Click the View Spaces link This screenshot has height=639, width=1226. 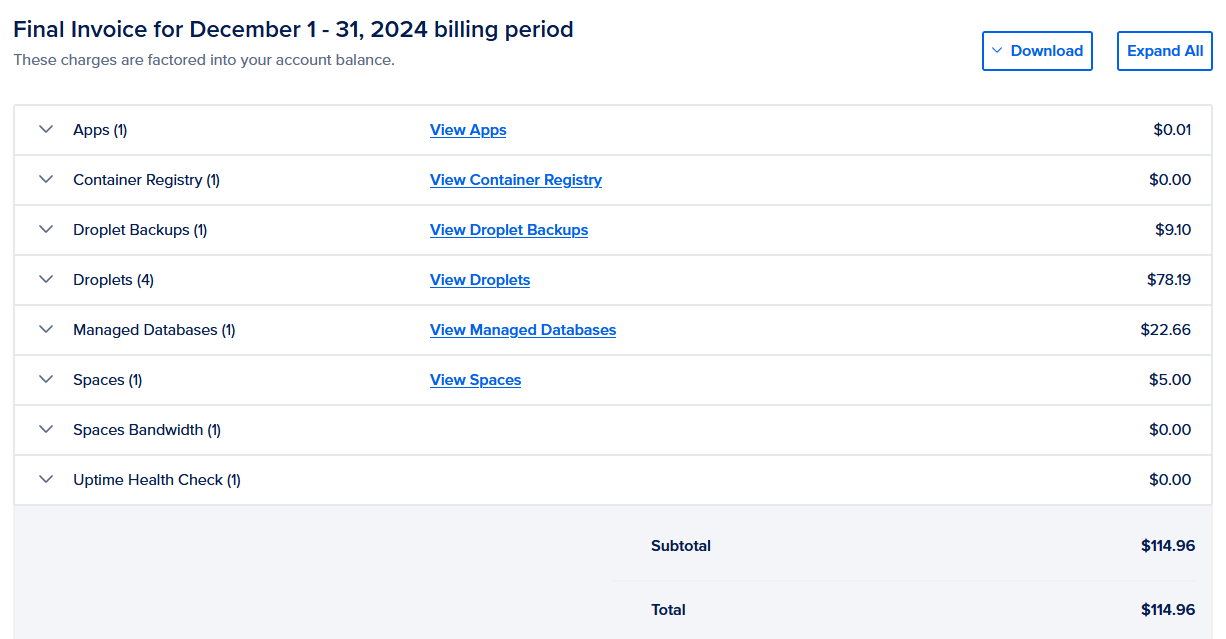coord(475,380)
